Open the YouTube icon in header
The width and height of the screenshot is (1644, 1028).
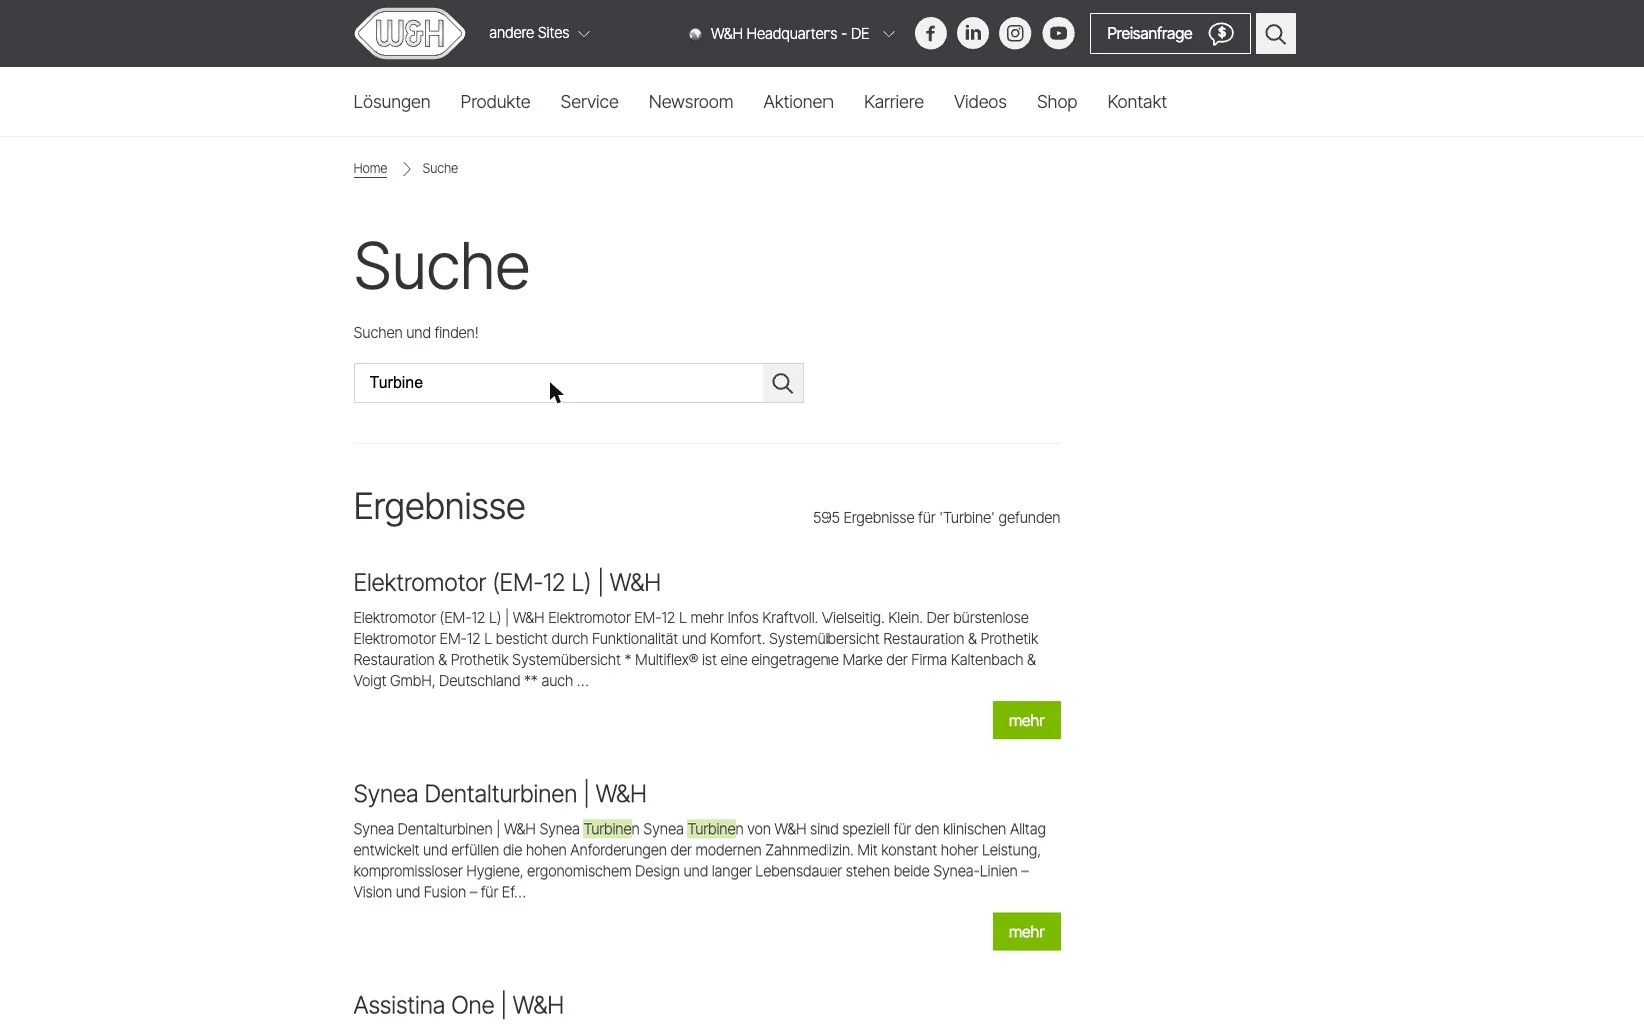tap(1058, 33)
